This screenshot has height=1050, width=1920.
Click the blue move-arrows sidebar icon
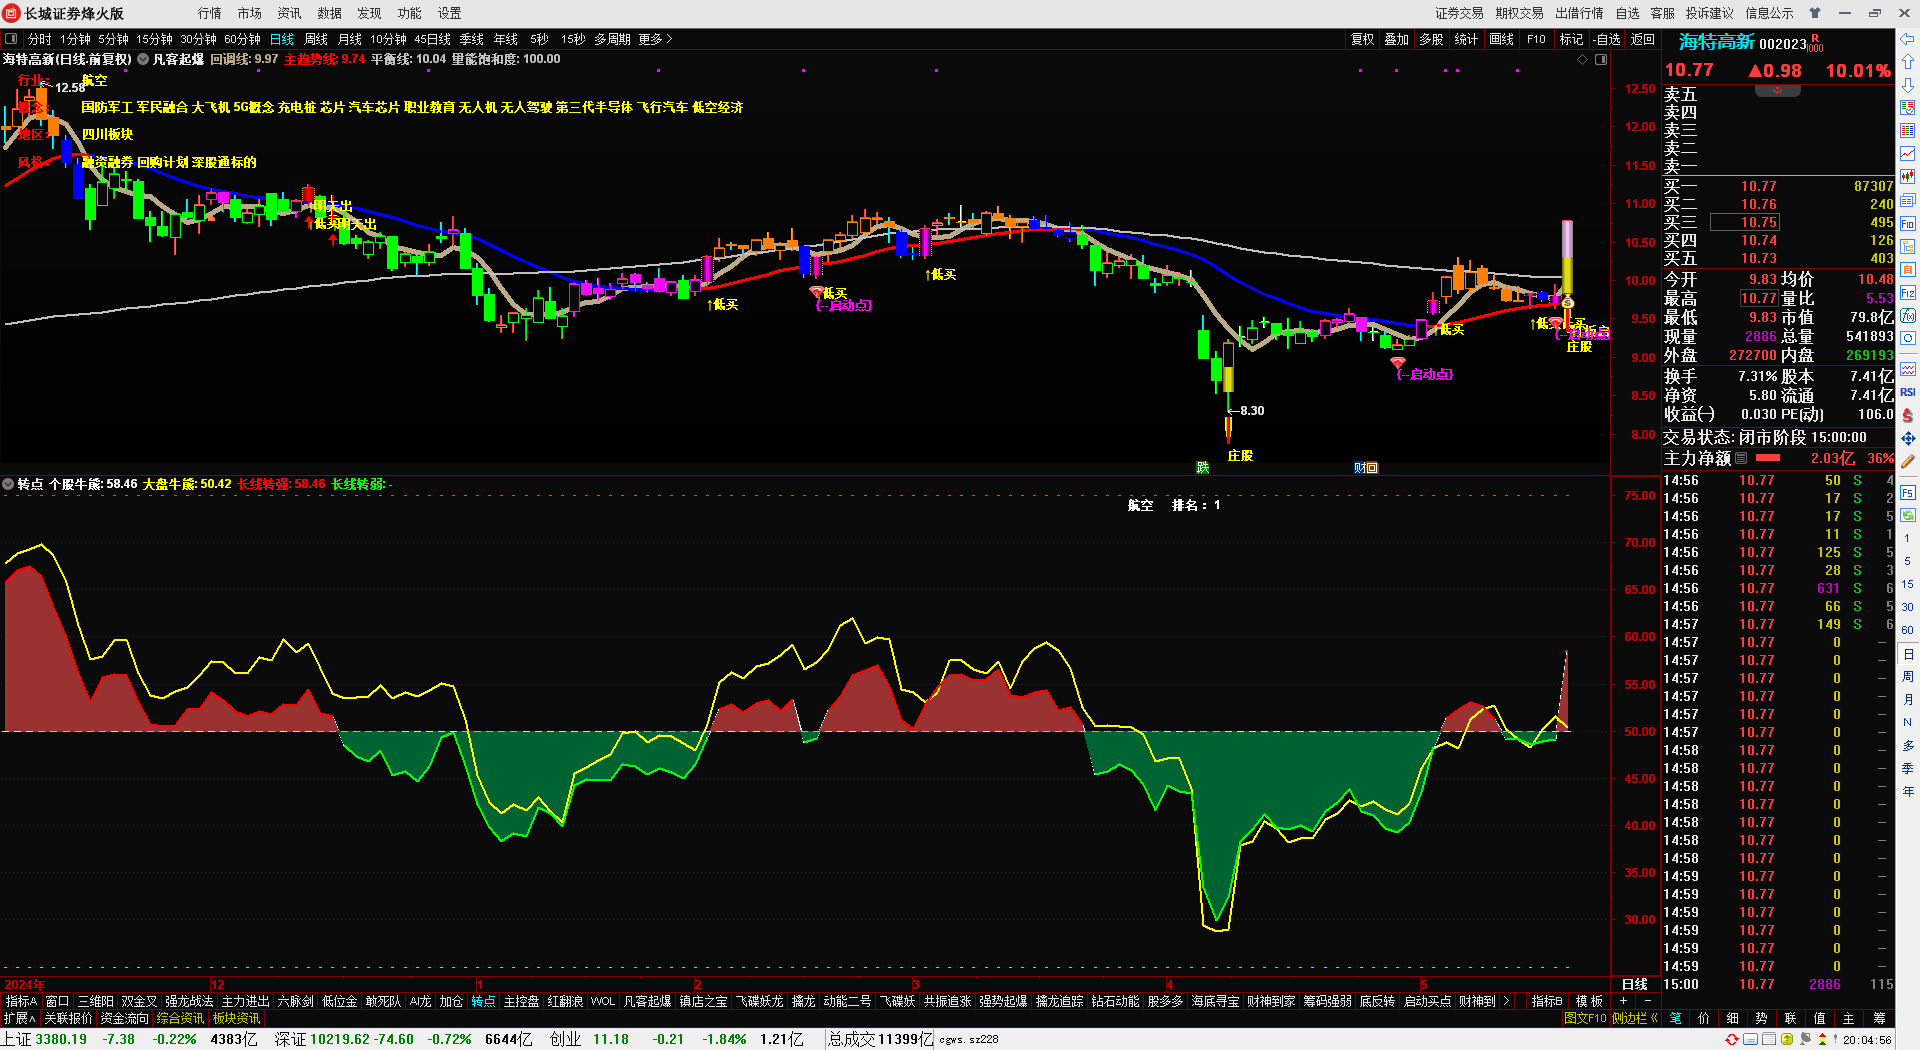pos(1908,438)
